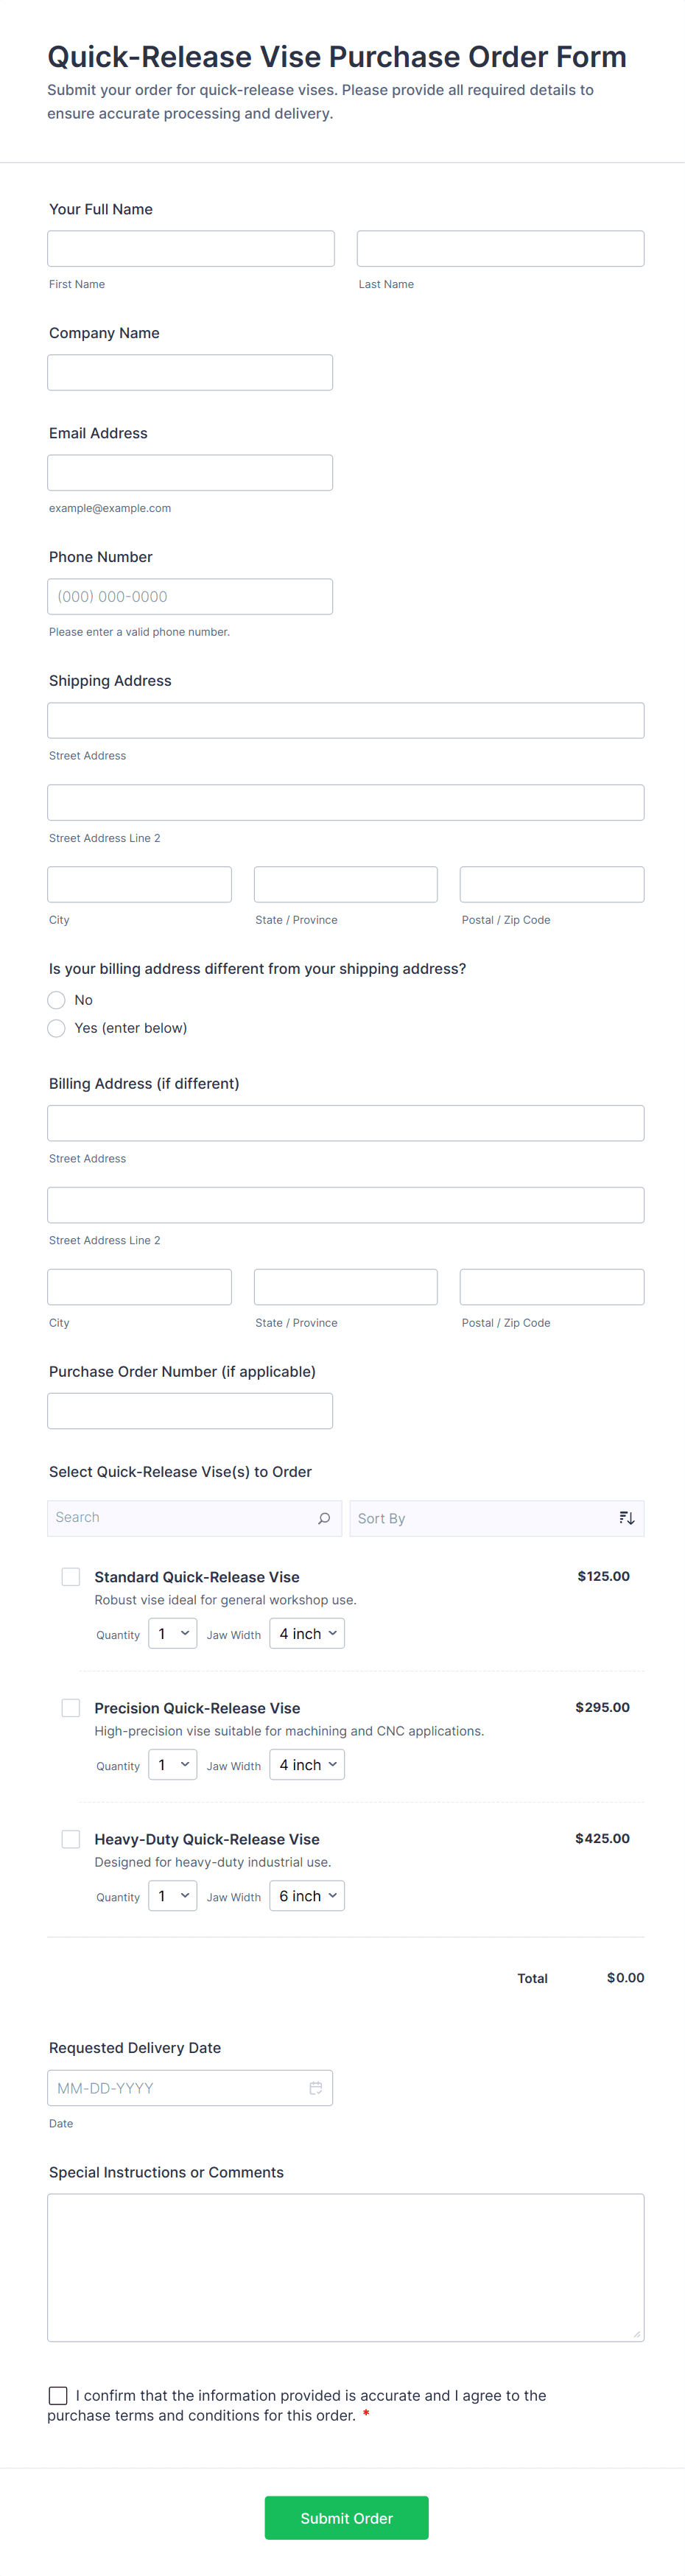Select 'Yes (enter below)' radio option

pos(57,1028)
